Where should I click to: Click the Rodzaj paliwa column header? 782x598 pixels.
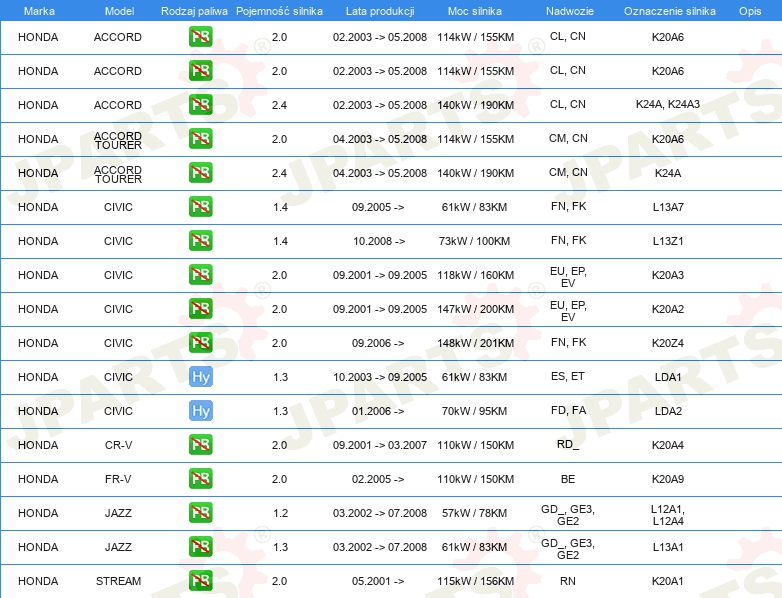point(194,11)
